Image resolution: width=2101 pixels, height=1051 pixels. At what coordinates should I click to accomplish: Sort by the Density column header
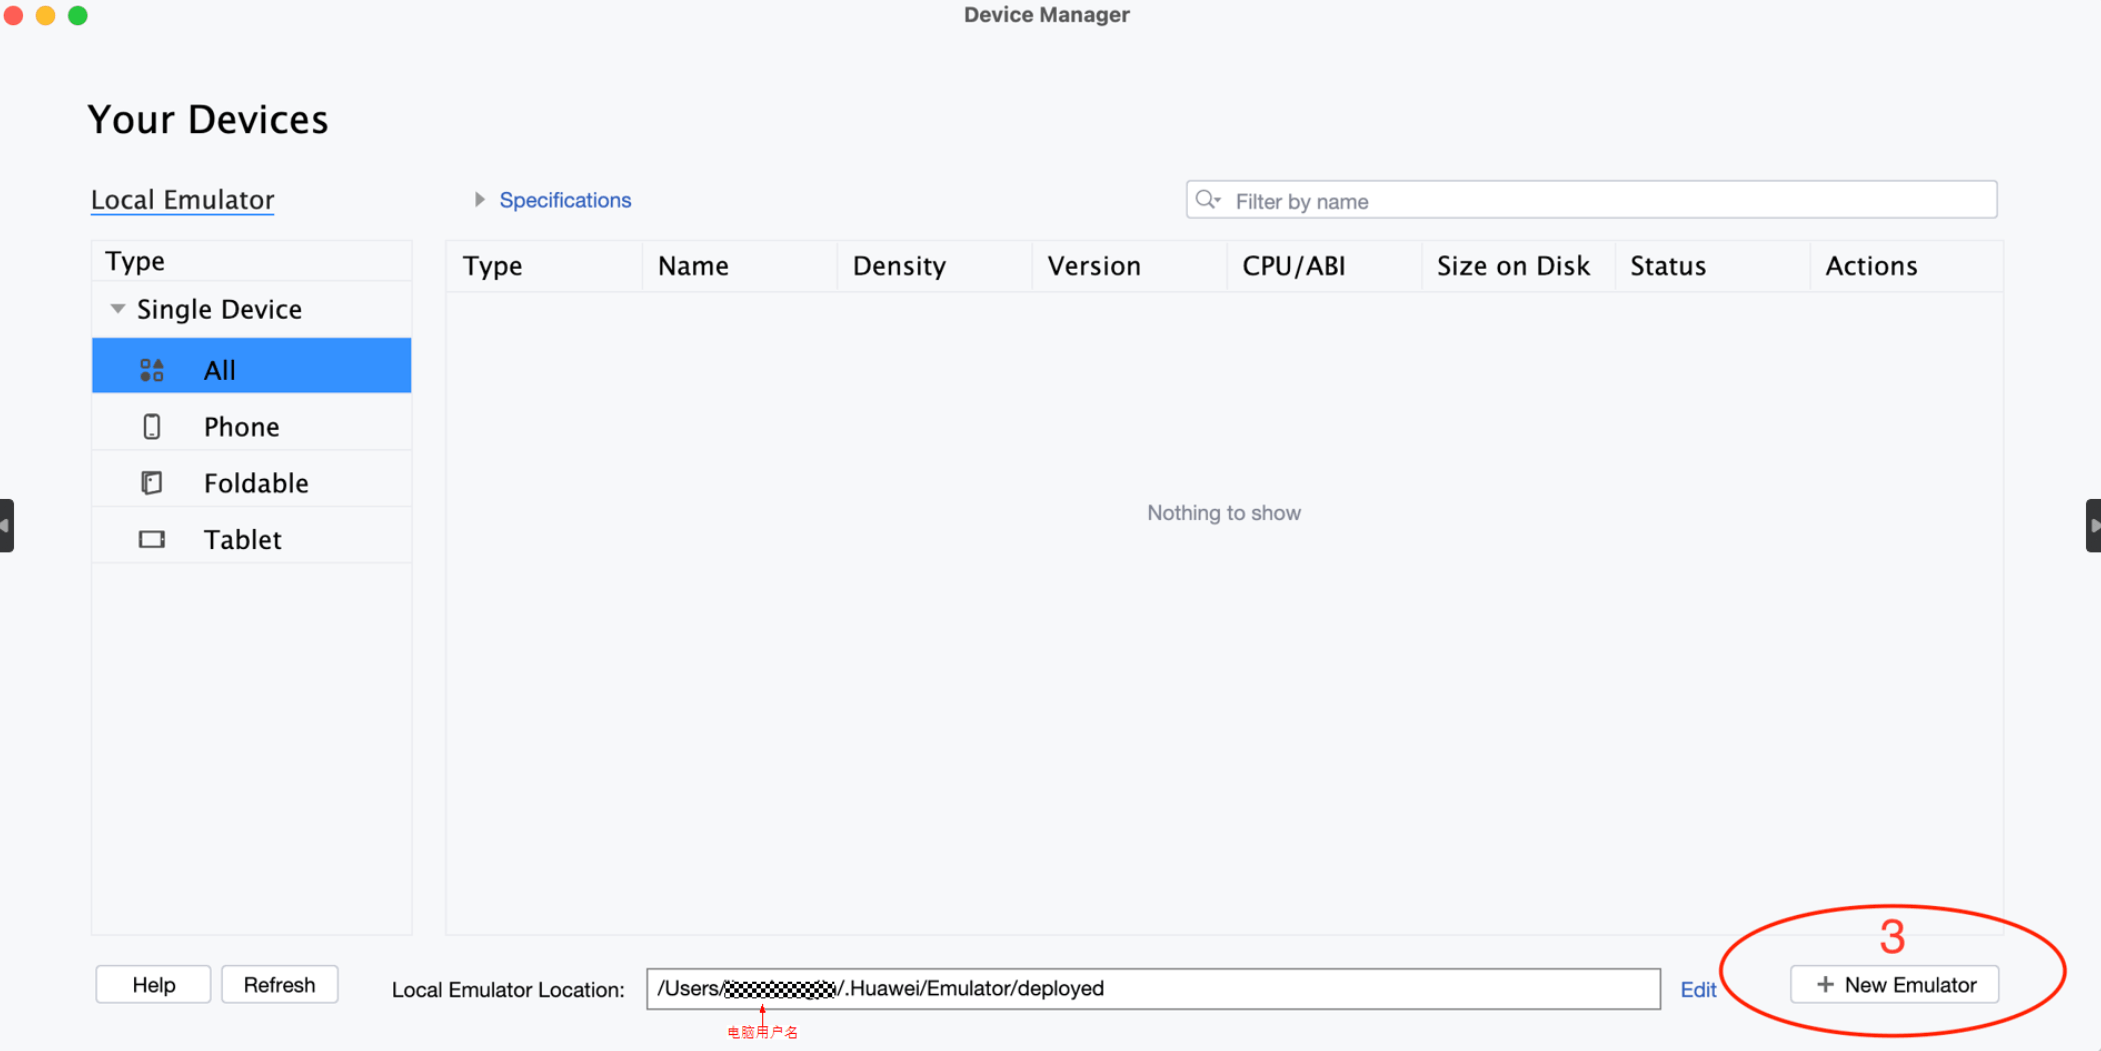[x=934, y=266]
